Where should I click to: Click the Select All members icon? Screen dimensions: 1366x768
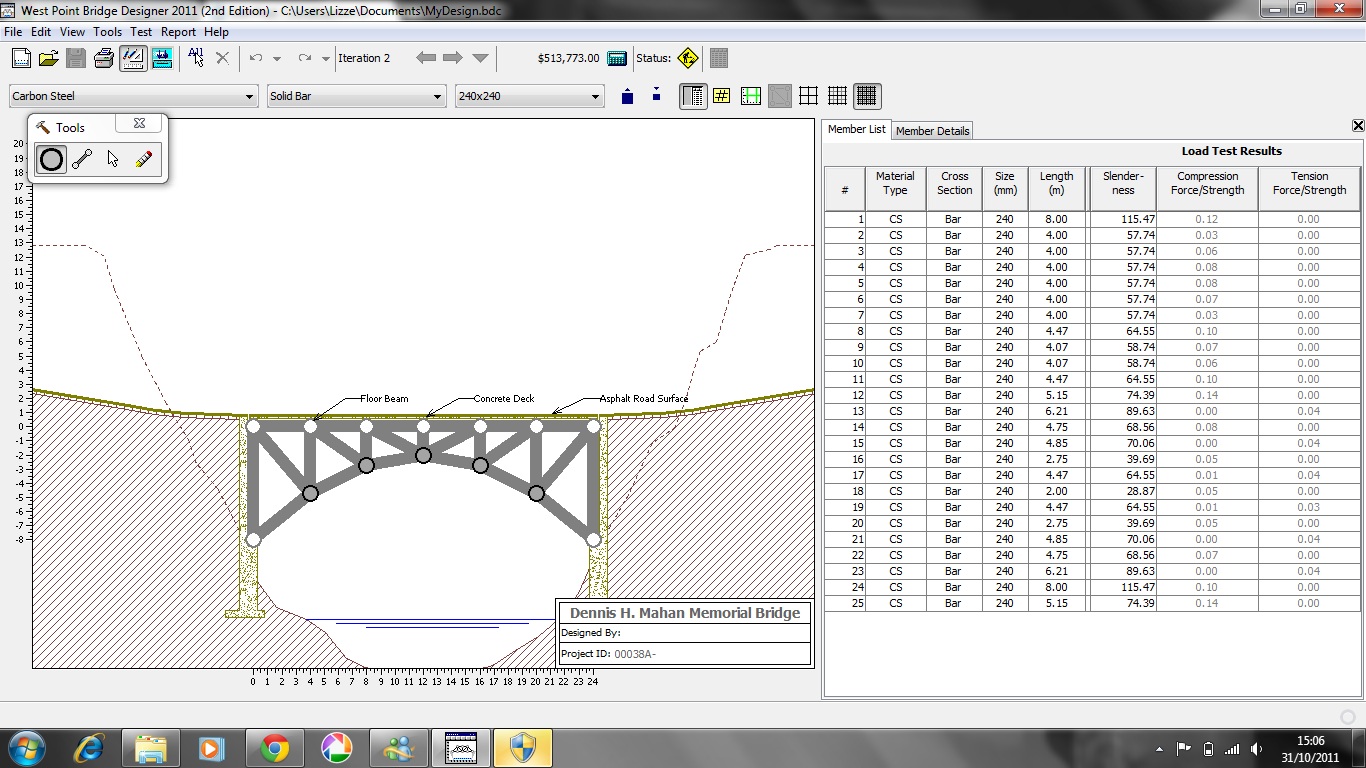(196, 58)
